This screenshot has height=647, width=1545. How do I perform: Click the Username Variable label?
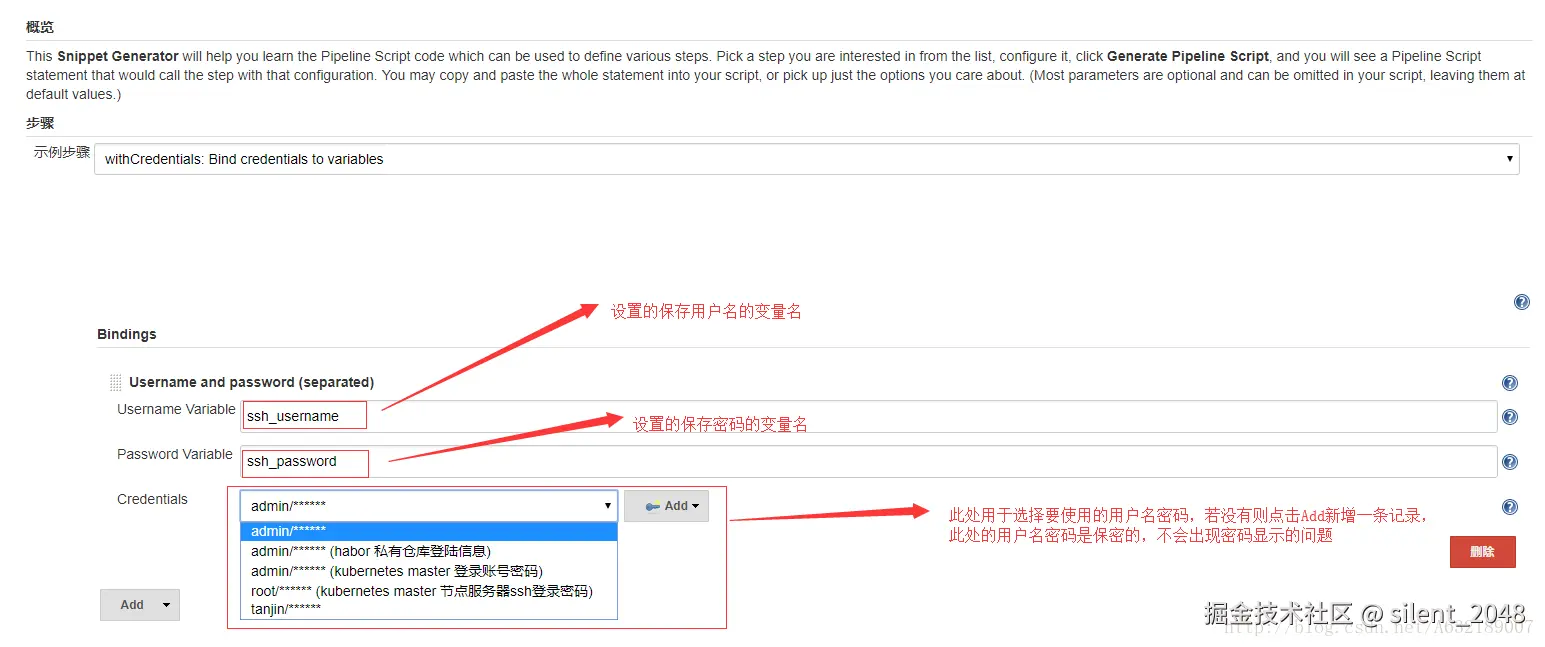[176, 409]
